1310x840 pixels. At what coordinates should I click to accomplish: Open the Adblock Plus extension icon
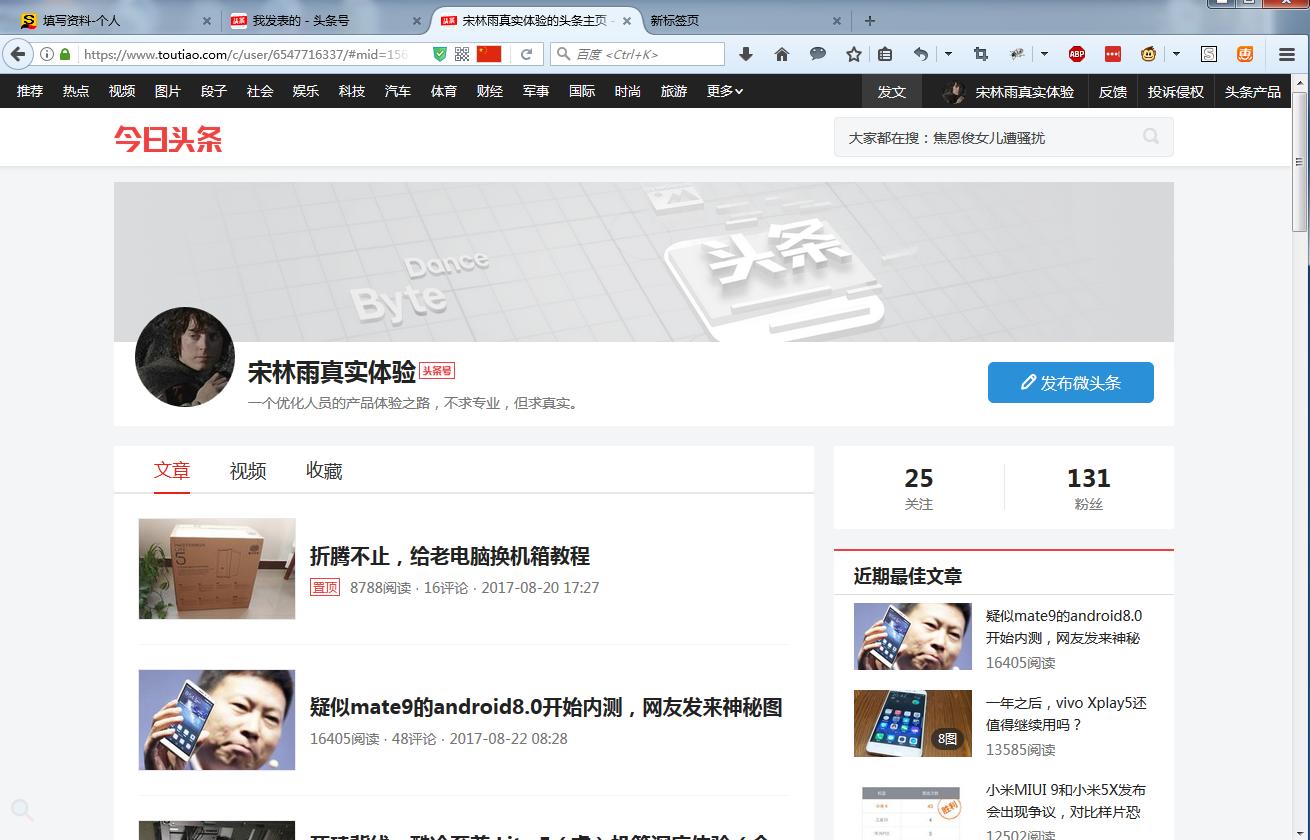(1077, 54)
